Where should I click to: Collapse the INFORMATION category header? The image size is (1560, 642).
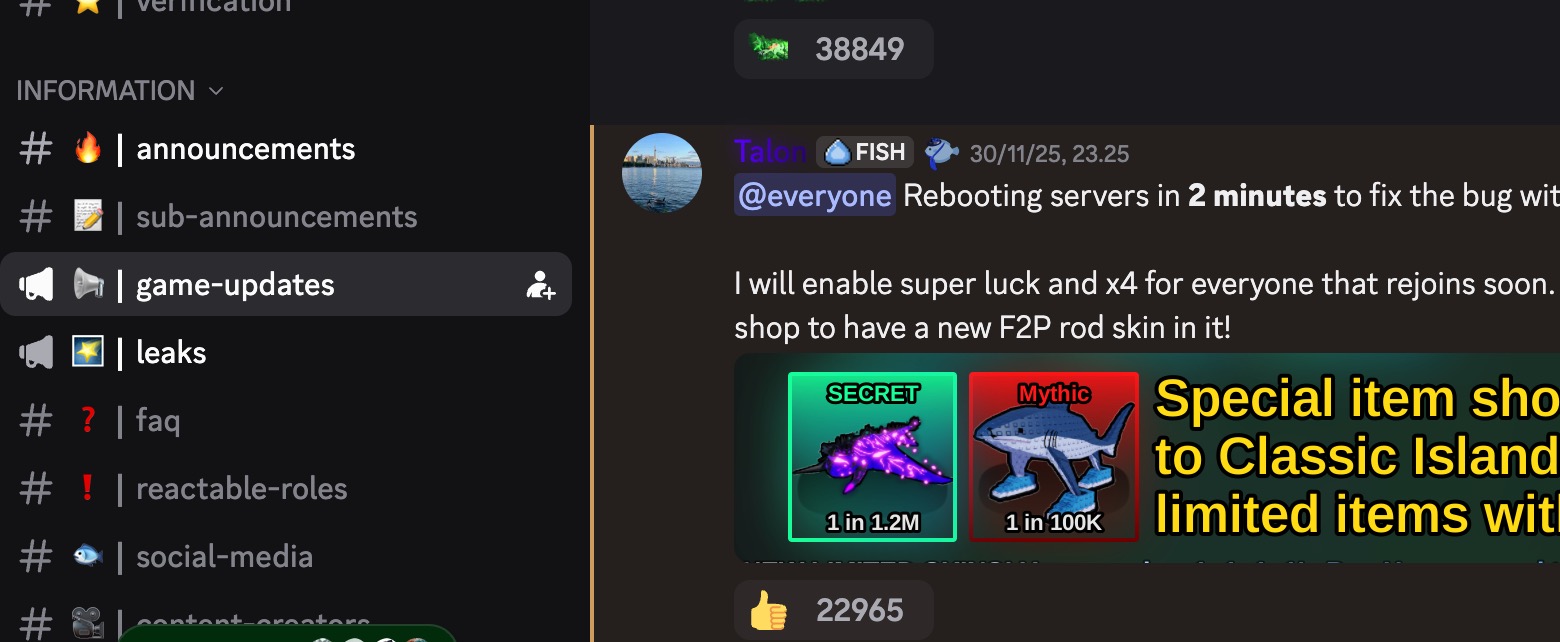pos(120,91)
